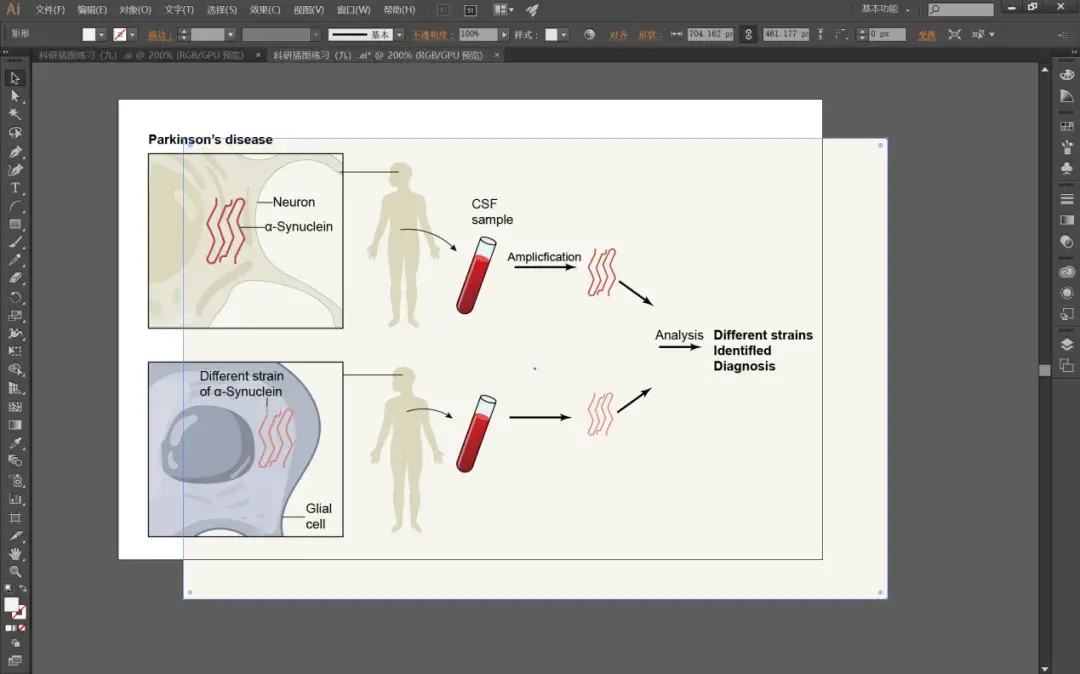Activate the Zoom tool
1080x674 pixels.
pyautogui.click(x=15, y=571)
